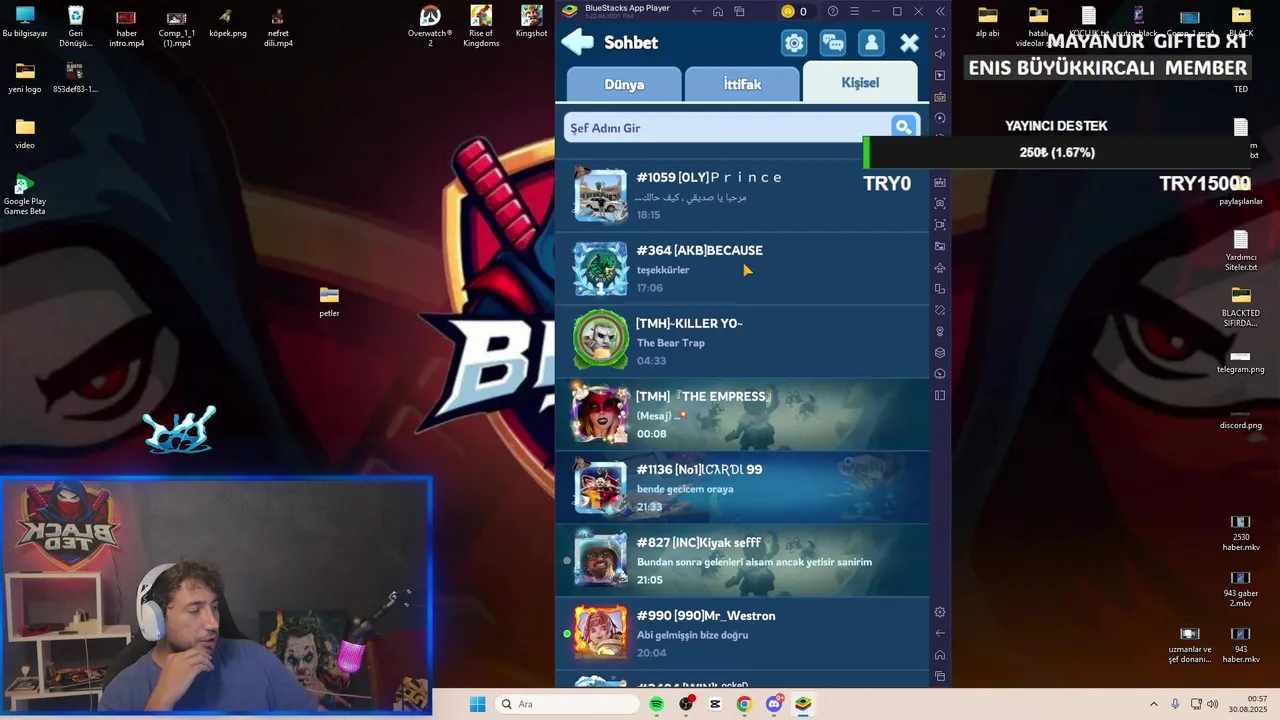Click BlueStacks title bar home icon
1280x720 pixels.
coord(718,11)
